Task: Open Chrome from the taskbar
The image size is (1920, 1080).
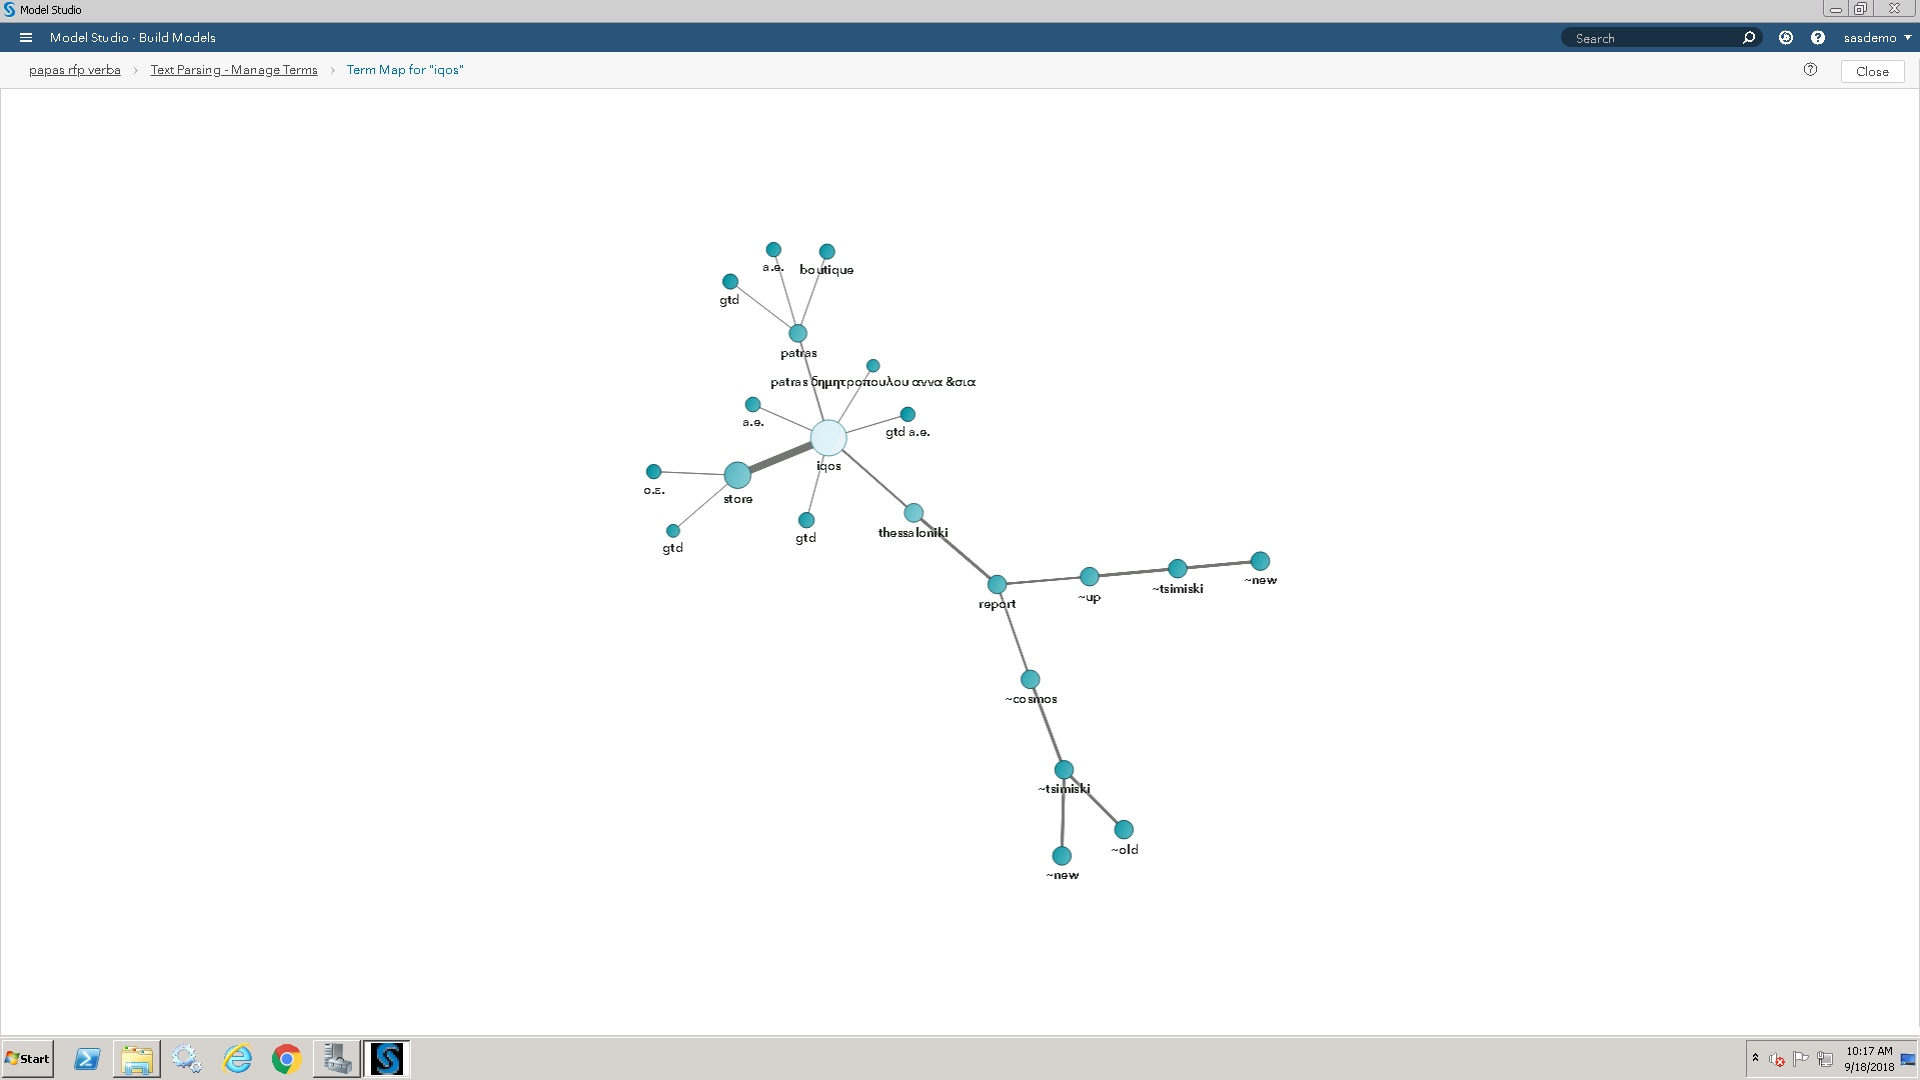Action: [287, 1059]
